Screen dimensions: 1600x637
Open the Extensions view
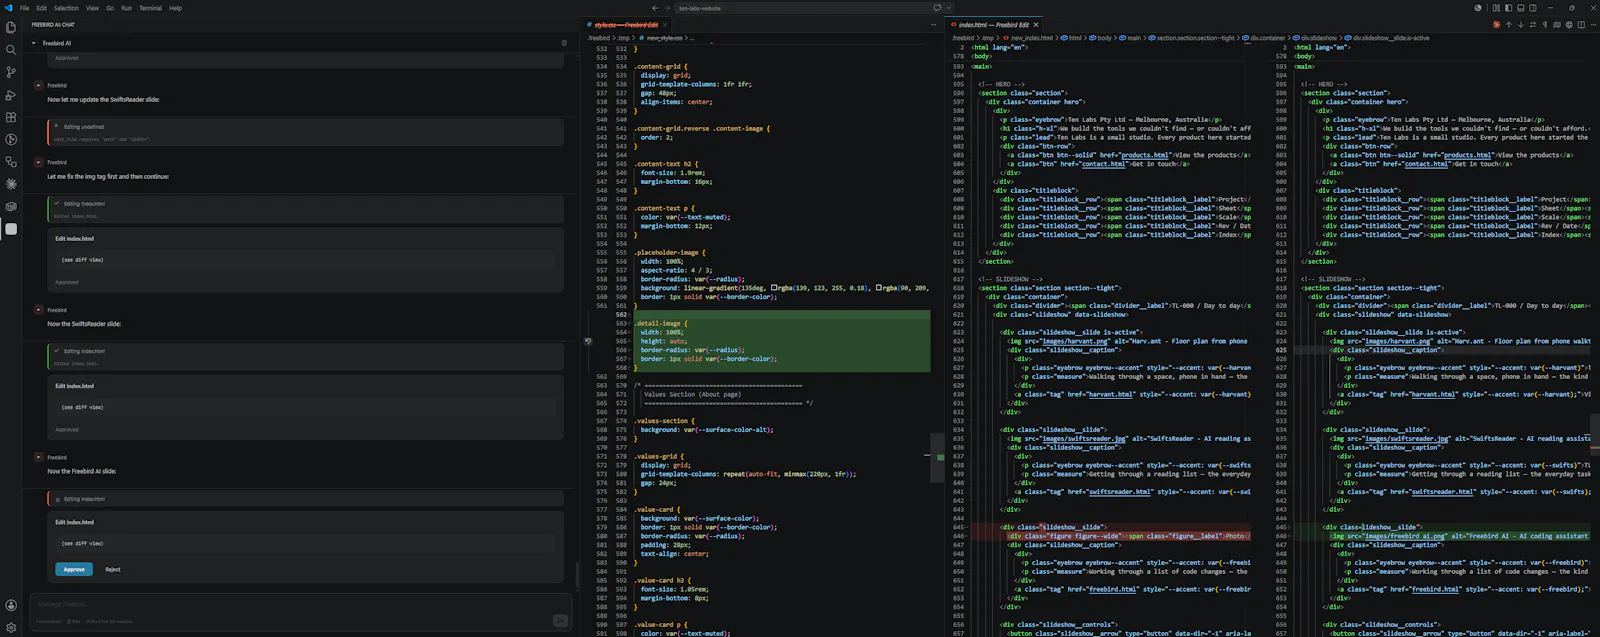click(x=11, y=117)
